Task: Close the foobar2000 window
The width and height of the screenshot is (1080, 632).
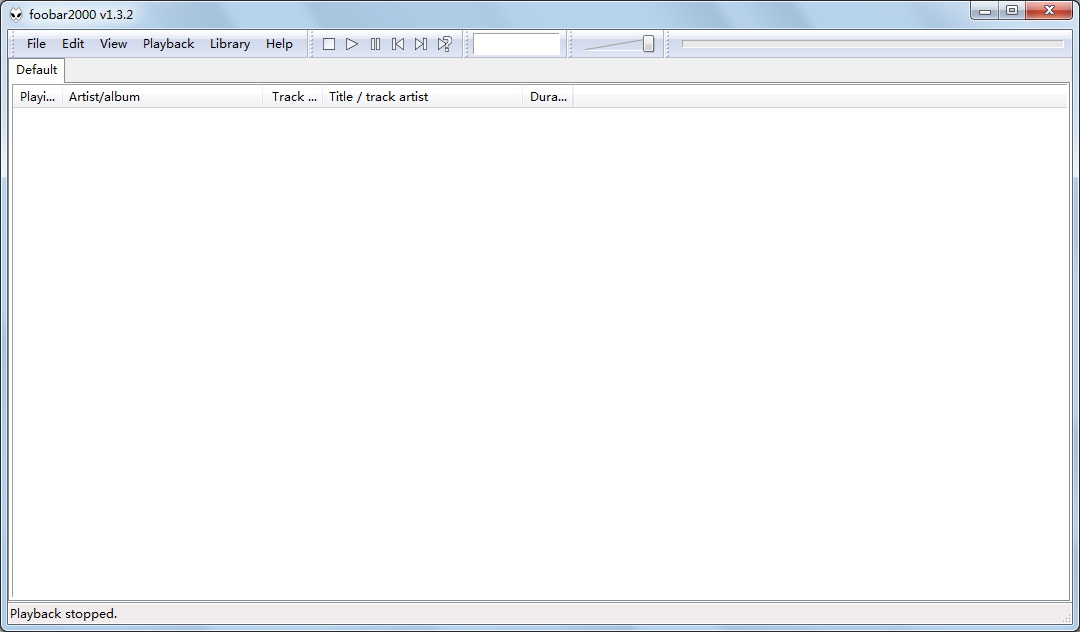Action: [x=1049, y=11]
